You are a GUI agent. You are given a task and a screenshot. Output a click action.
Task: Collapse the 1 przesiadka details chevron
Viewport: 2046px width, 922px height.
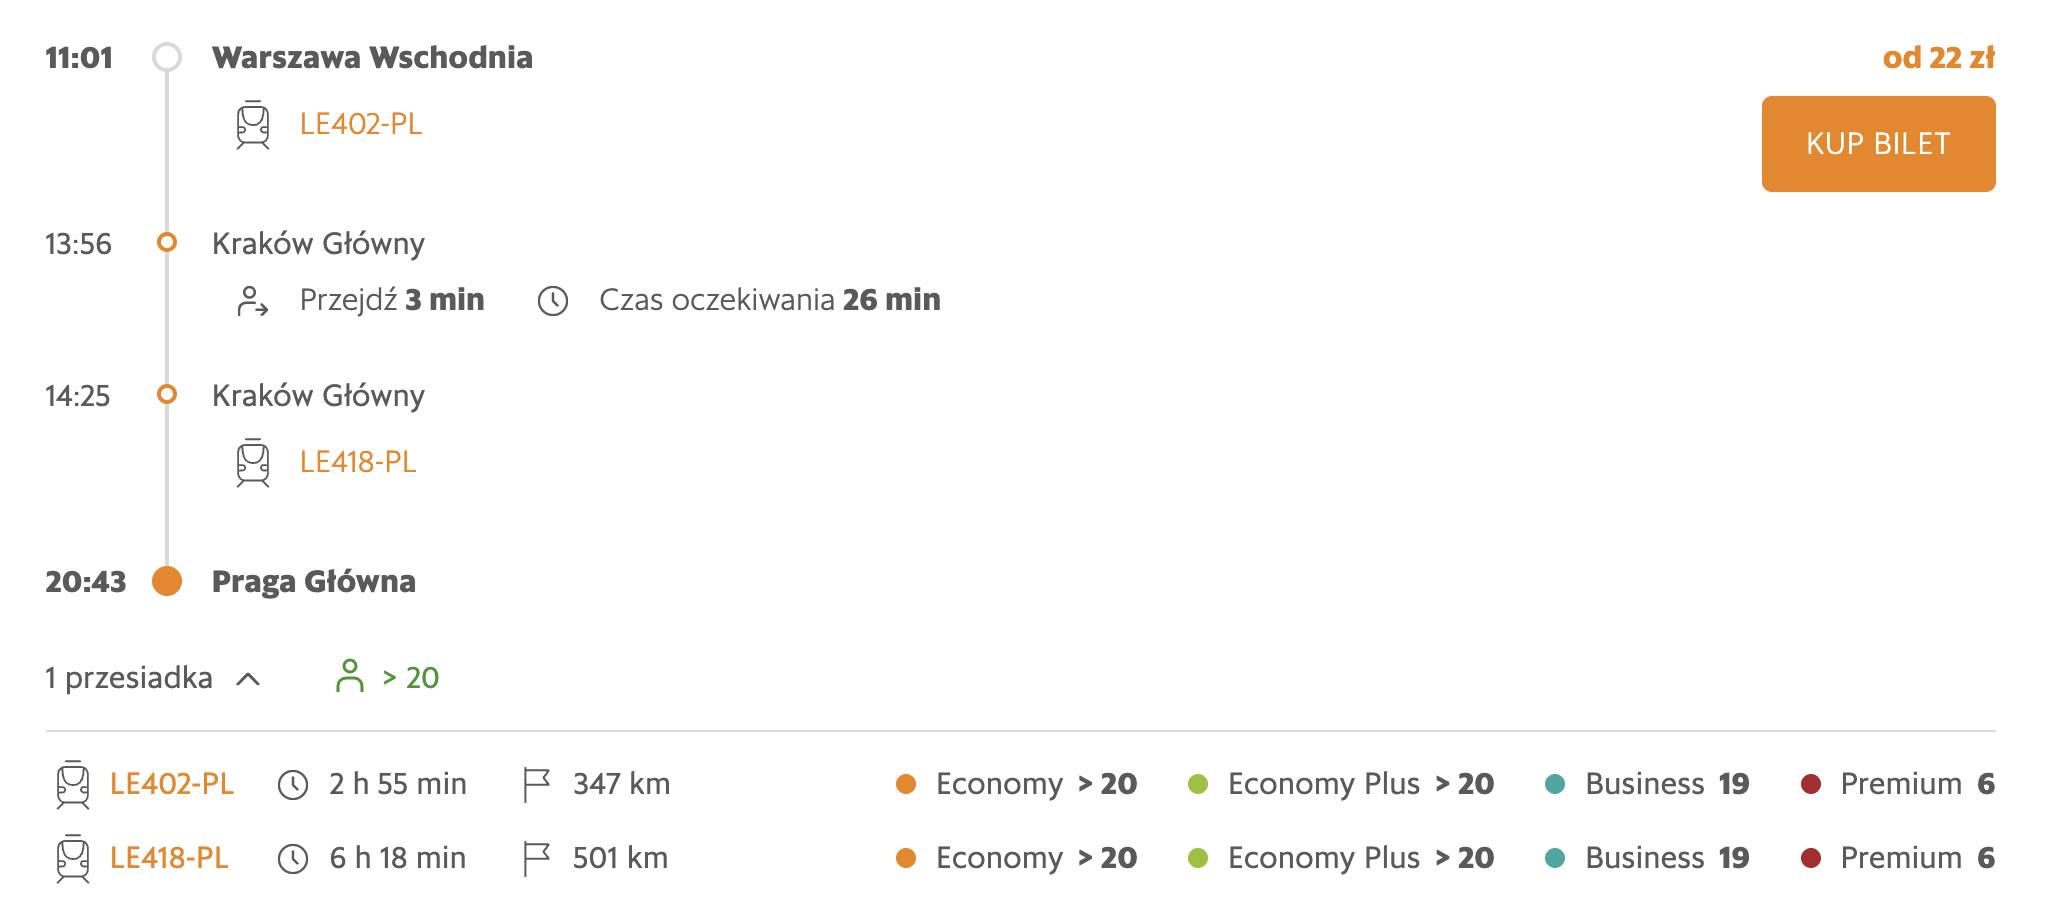(x=248, y=680)
